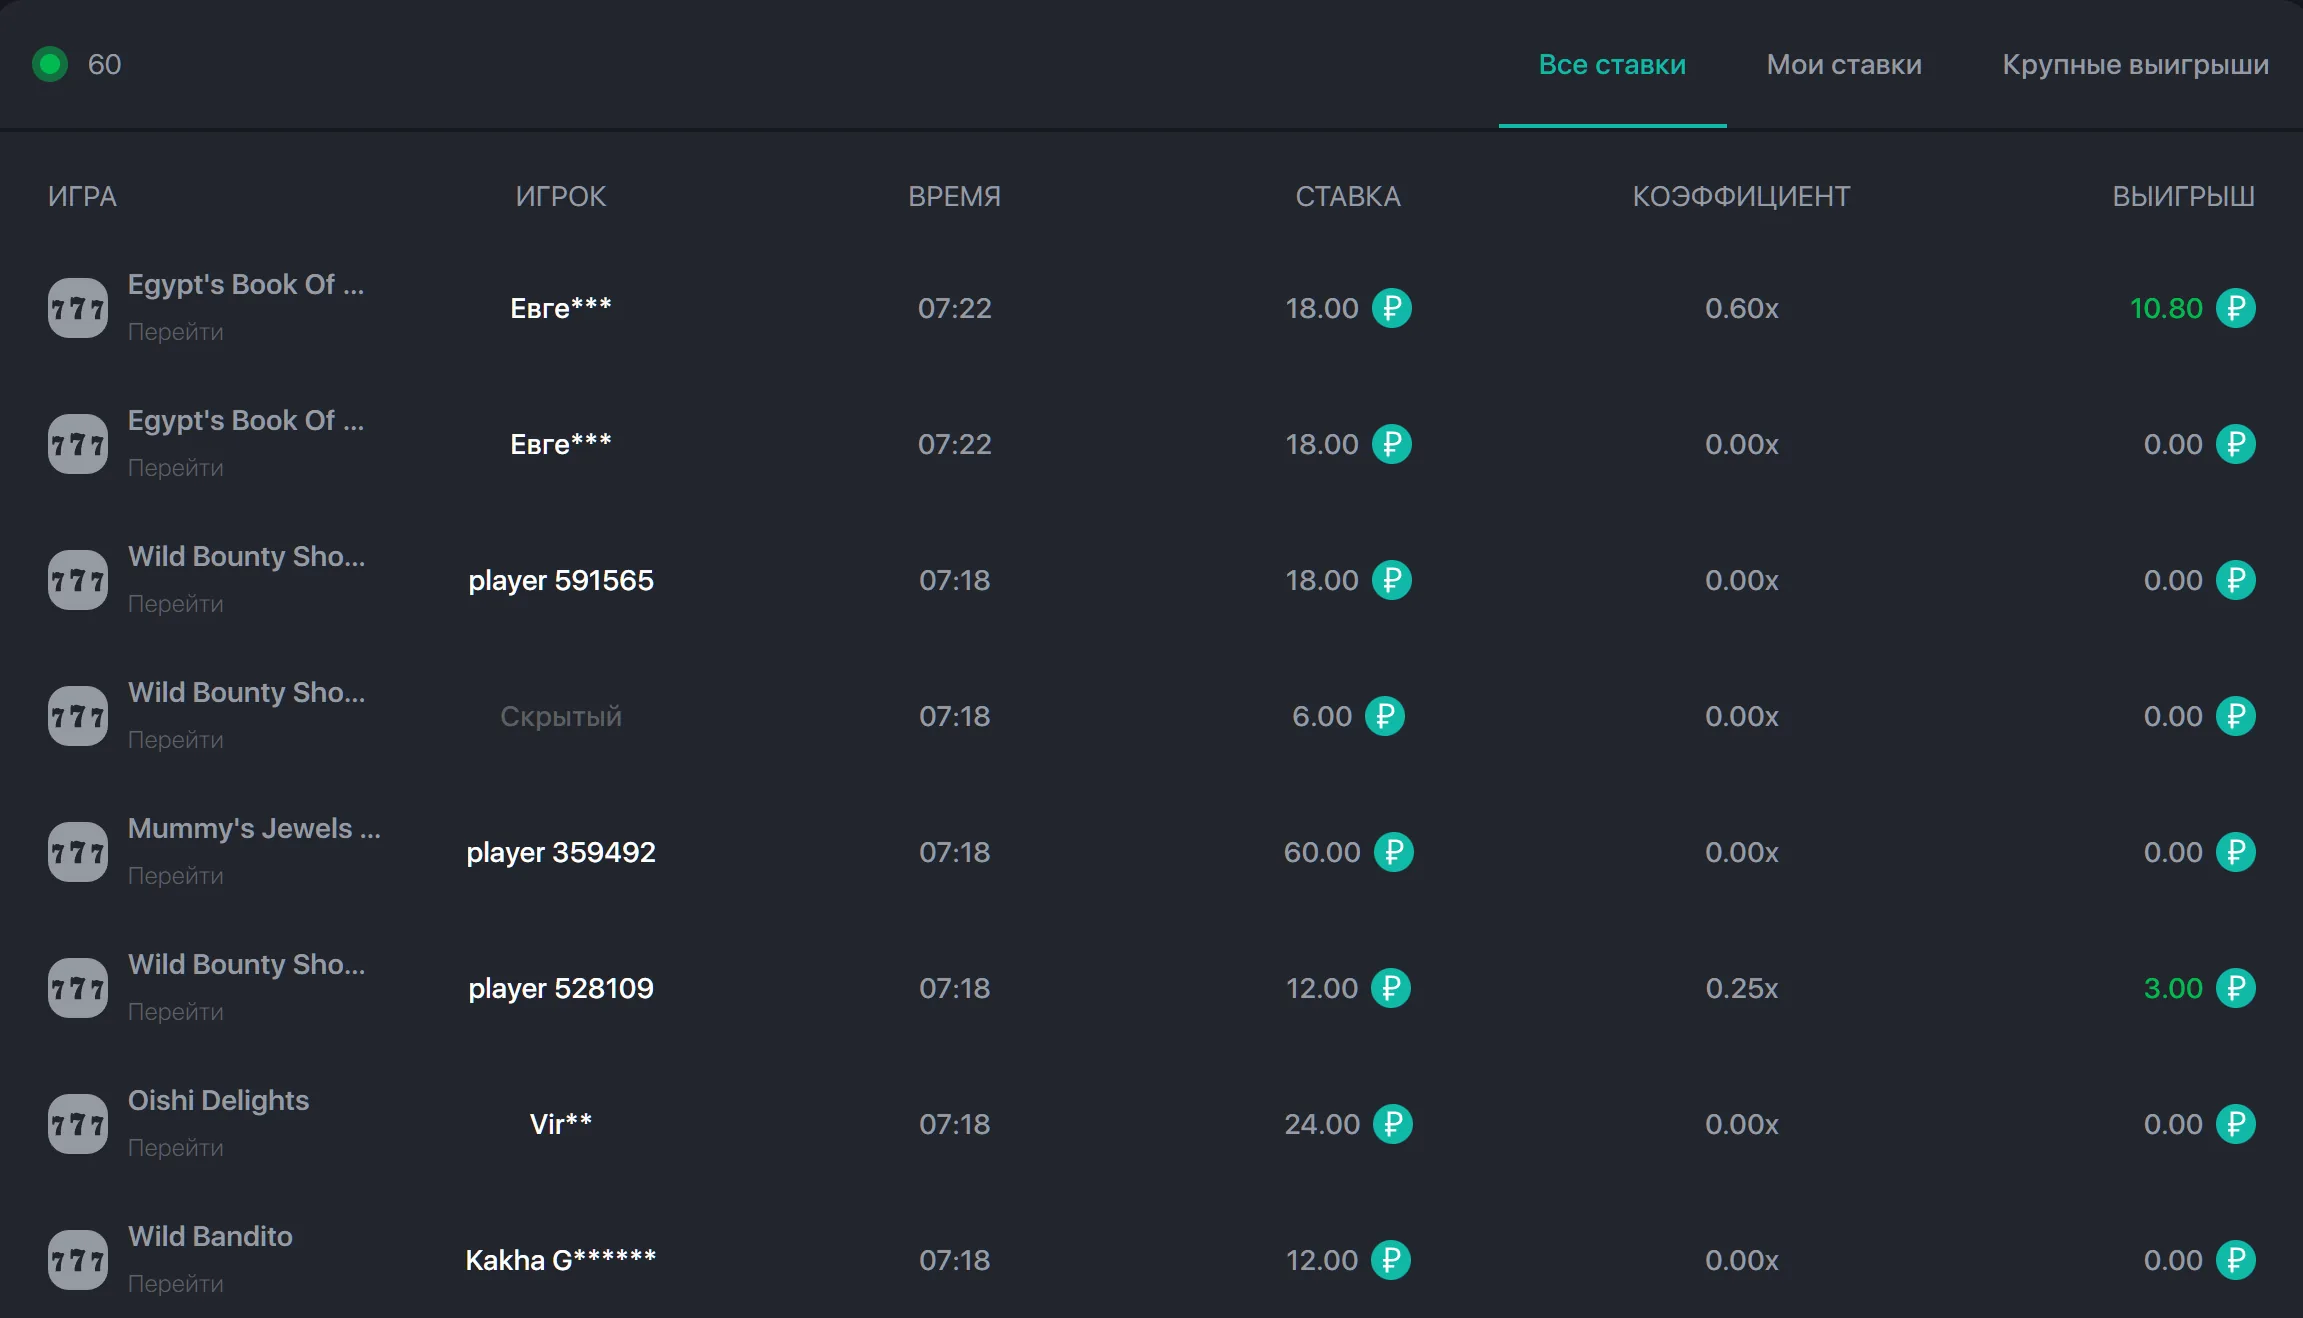Click the Kakha G****** player name
2303x1318 pixels.
pyautogui.click(x=560, y=1260)
